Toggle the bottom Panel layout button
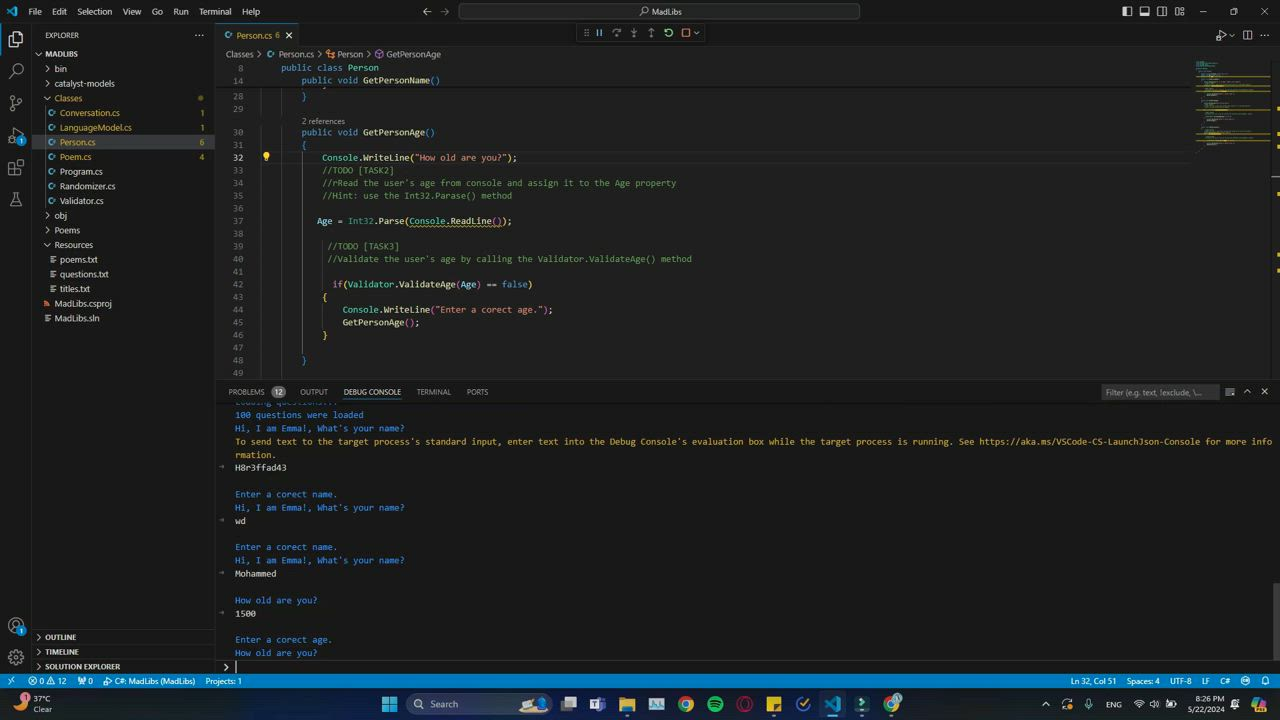Image resolution: width=1280 pixels, height=720 pixels. pos(1144,12)
